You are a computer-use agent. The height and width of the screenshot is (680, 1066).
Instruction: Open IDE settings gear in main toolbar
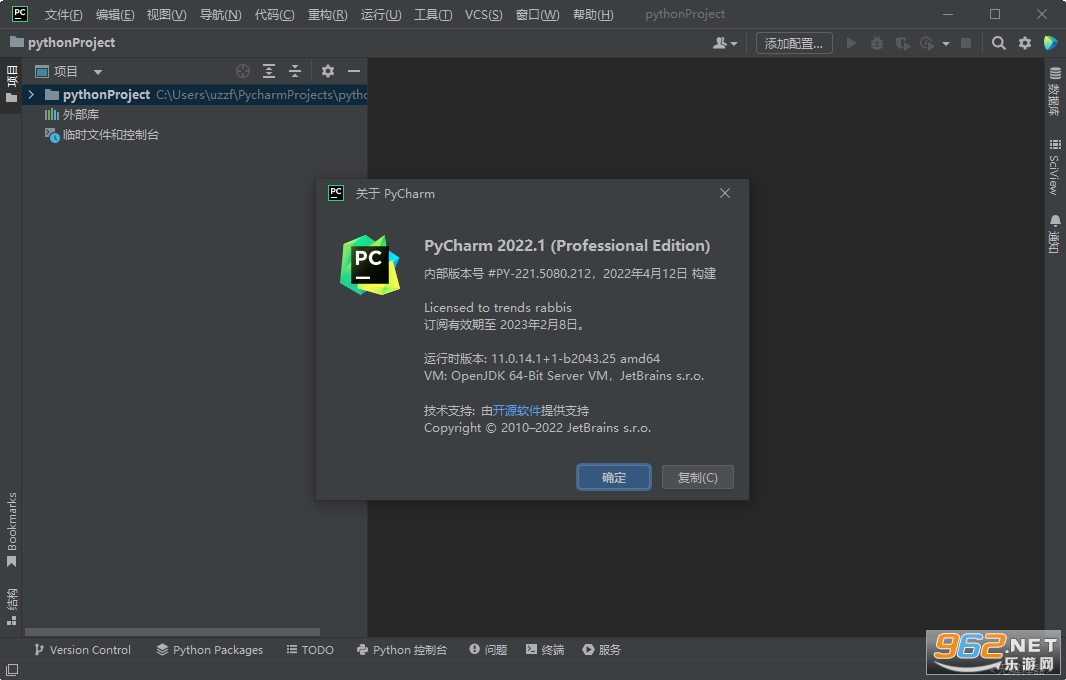(1025, 44)
